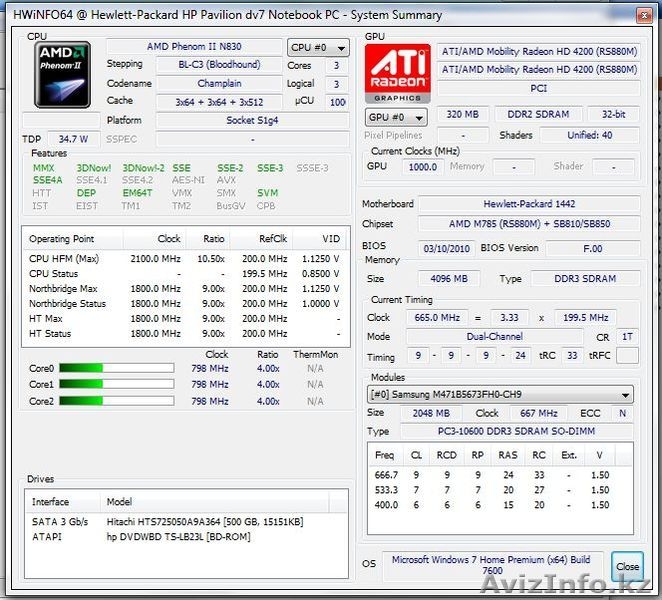Click the EM64T feature flag
Image resolution: width=662 pixels, height=600 pixels.
click(x=137, y=193)
